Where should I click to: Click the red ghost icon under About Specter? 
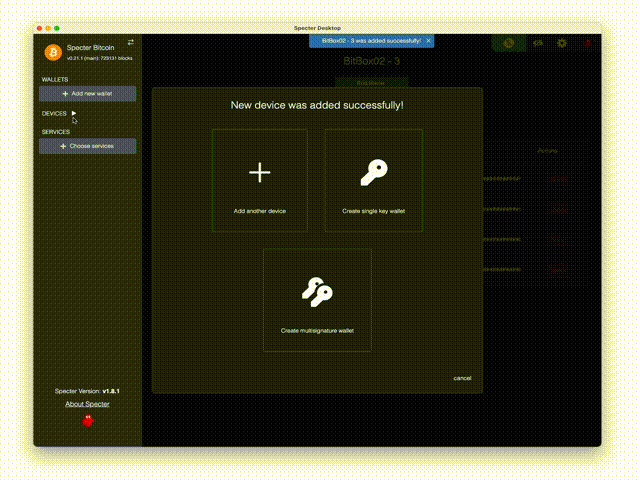[x=88, y=421]
